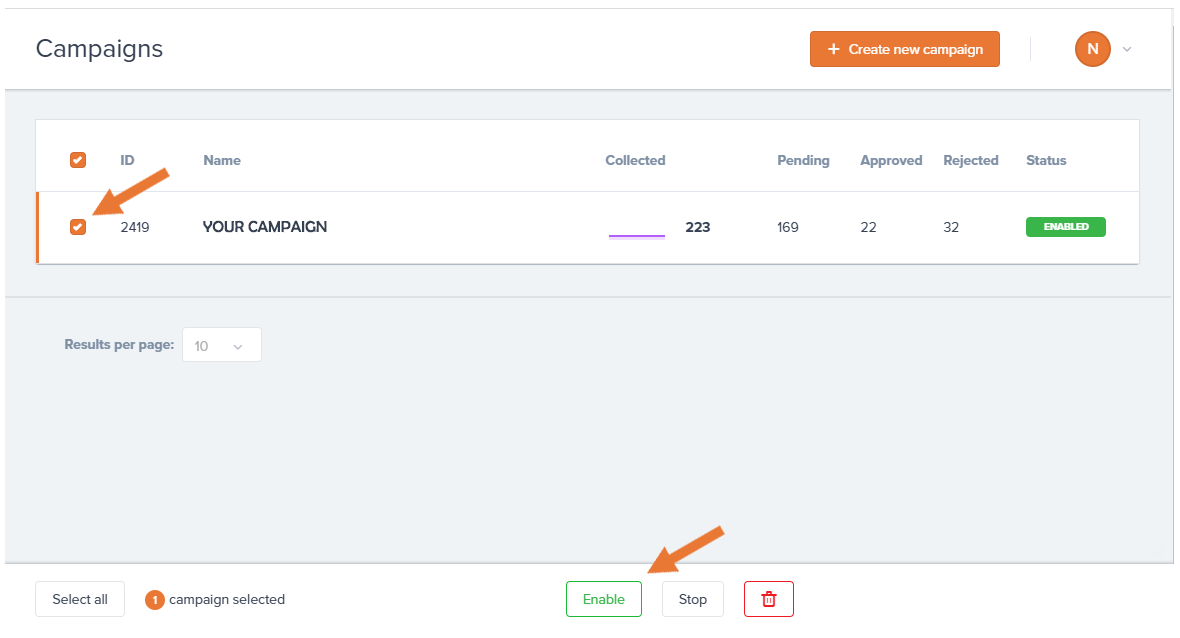Click the Status column header
1180x638 pixels.
(1046, 160)
